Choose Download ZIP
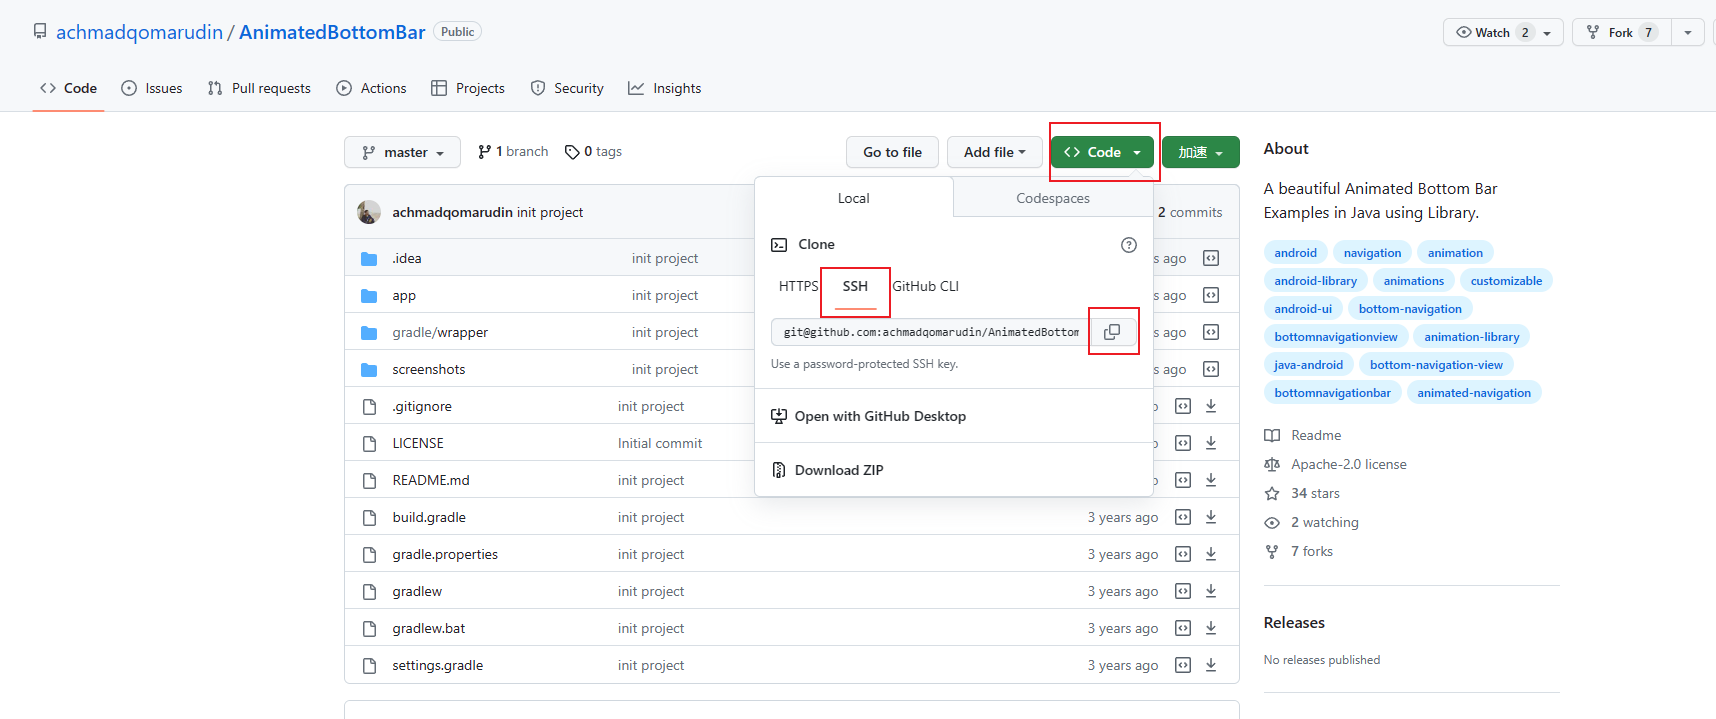The height and width of the screenshot is (719, 1716). [827, 470]
